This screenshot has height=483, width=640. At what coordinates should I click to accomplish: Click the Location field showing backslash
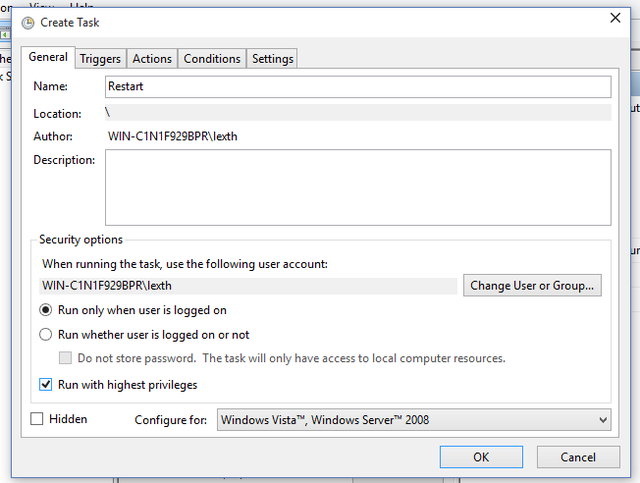[358, 112]
